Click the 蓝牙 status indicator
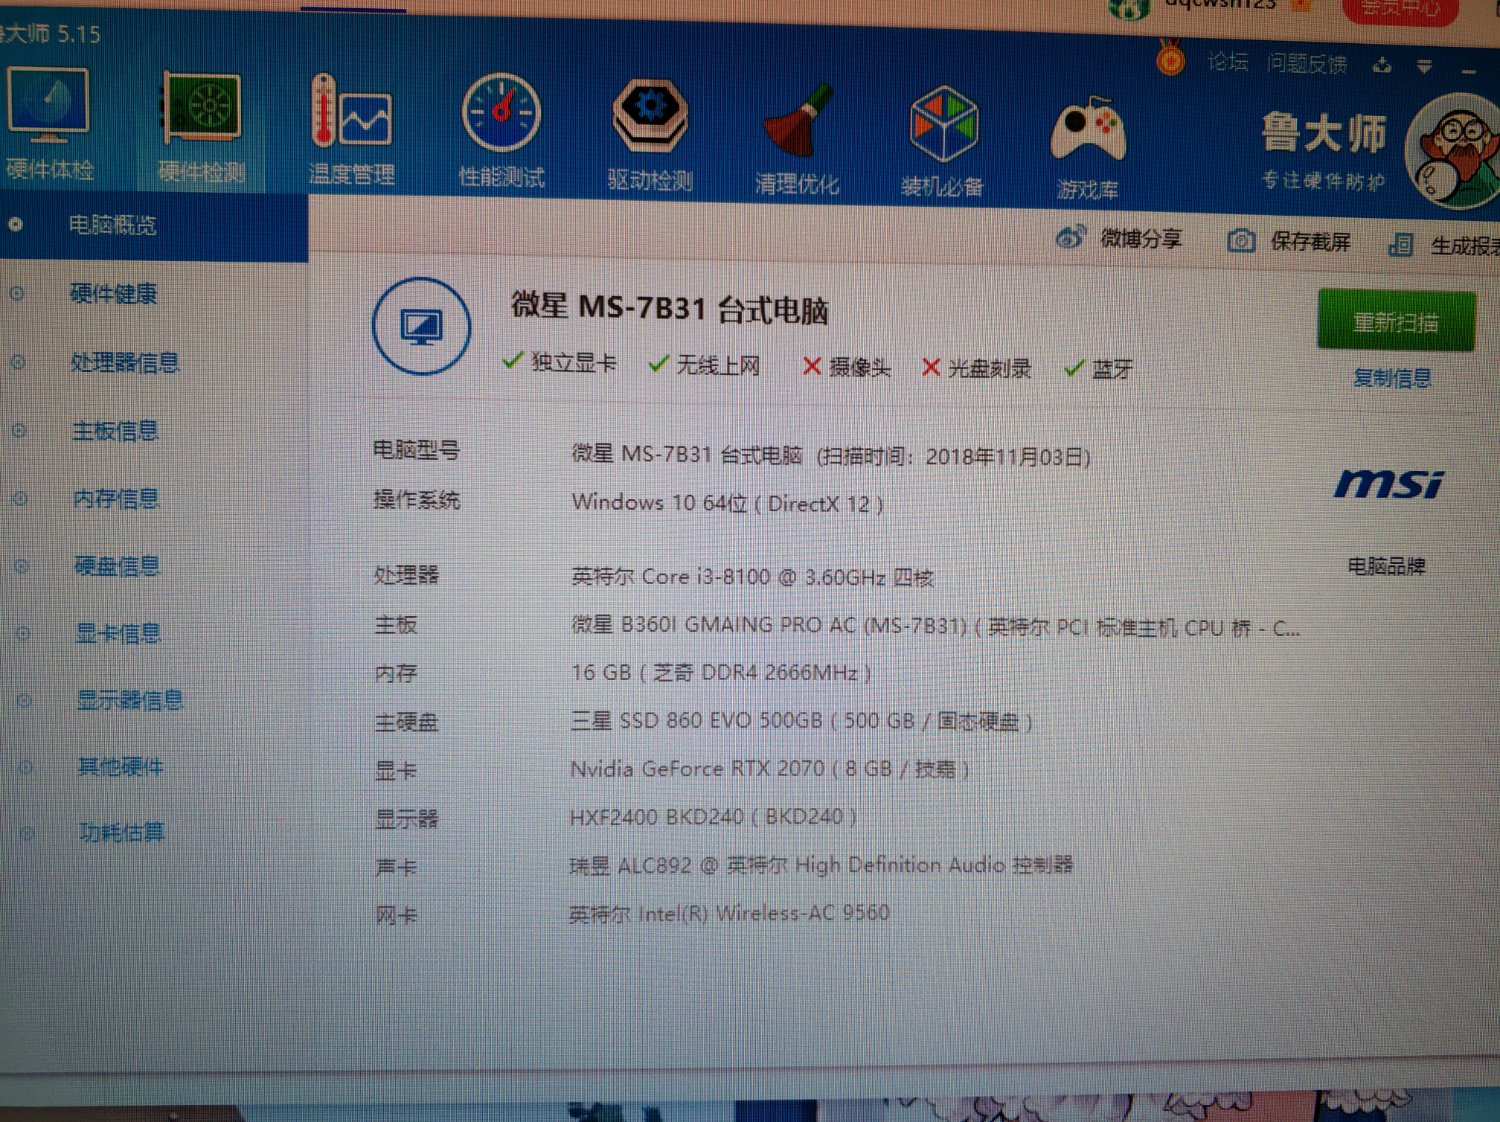Viewport: 1500px width, 1122px height. (1099, 369)
